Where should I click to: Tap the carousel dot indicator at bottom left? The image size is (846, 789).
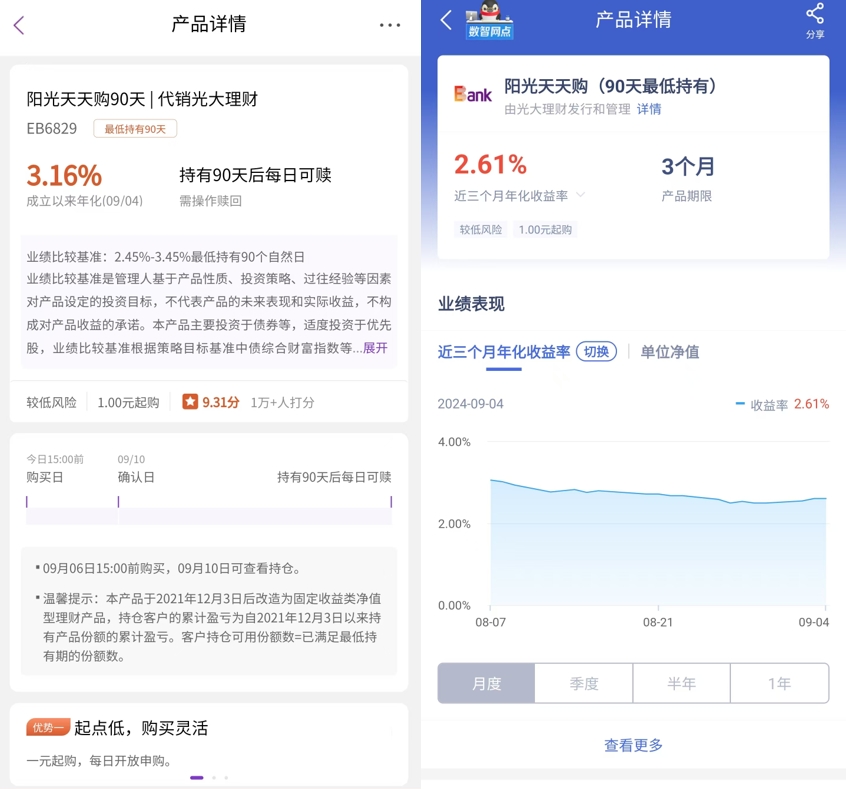(198, 776)
